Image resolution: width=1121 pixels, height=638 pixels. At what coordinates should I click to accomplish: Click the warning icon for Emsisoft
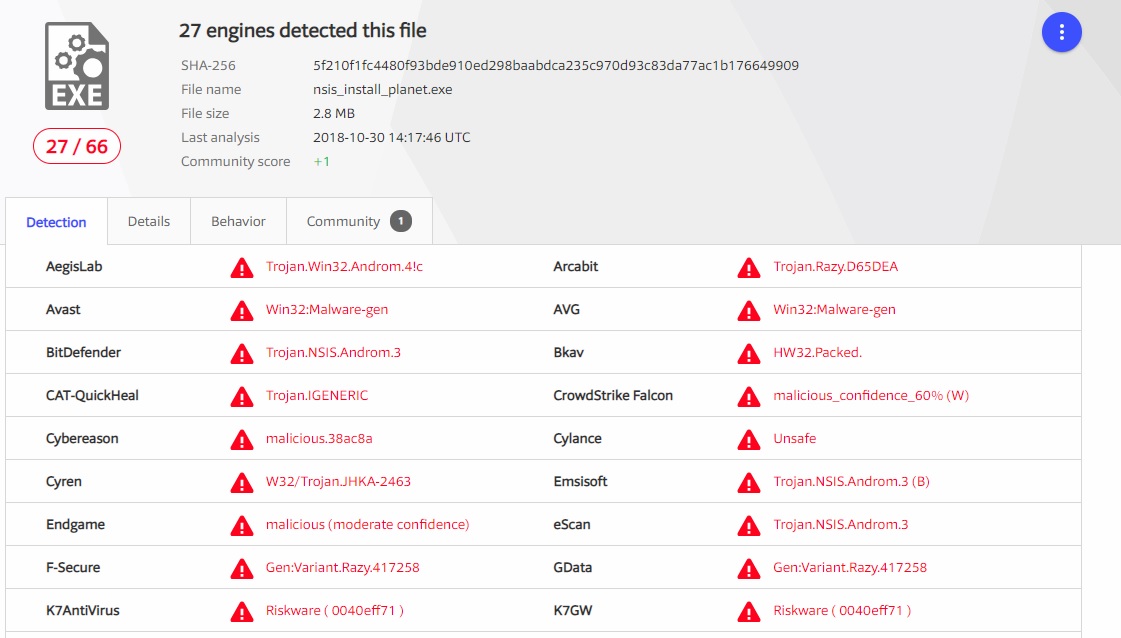749,483
